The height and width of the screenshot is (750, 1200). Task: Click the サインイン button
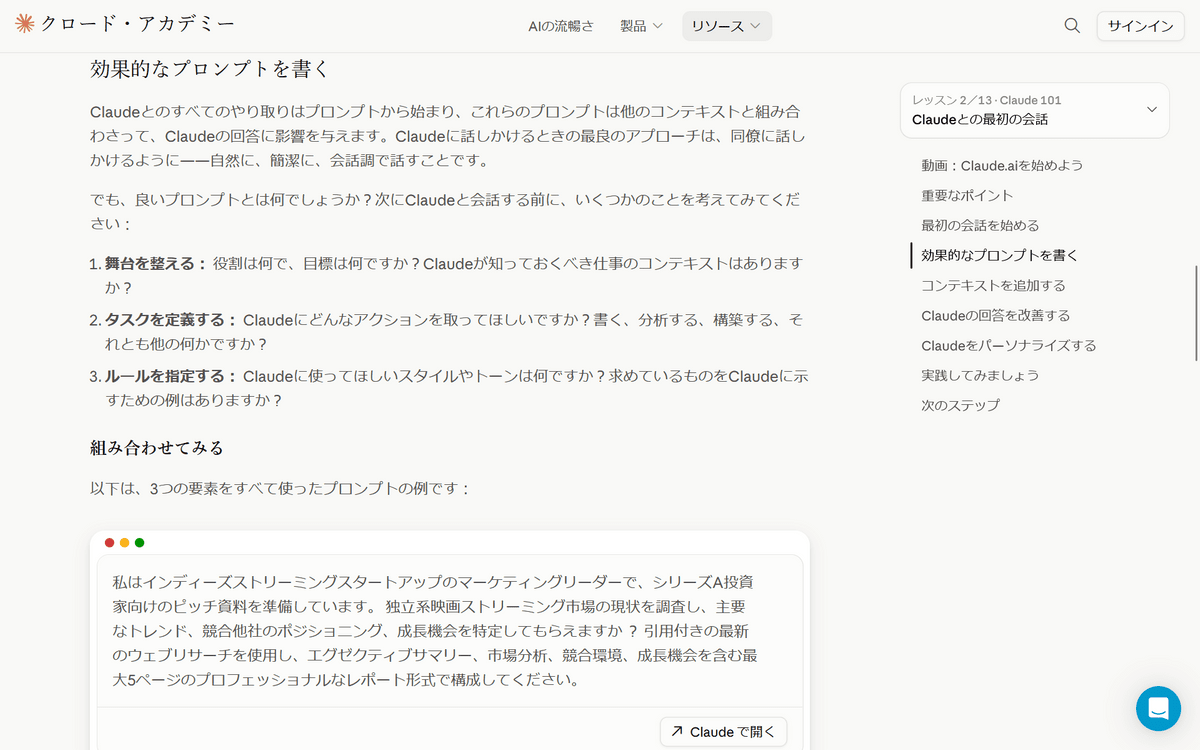(1141, 26)
